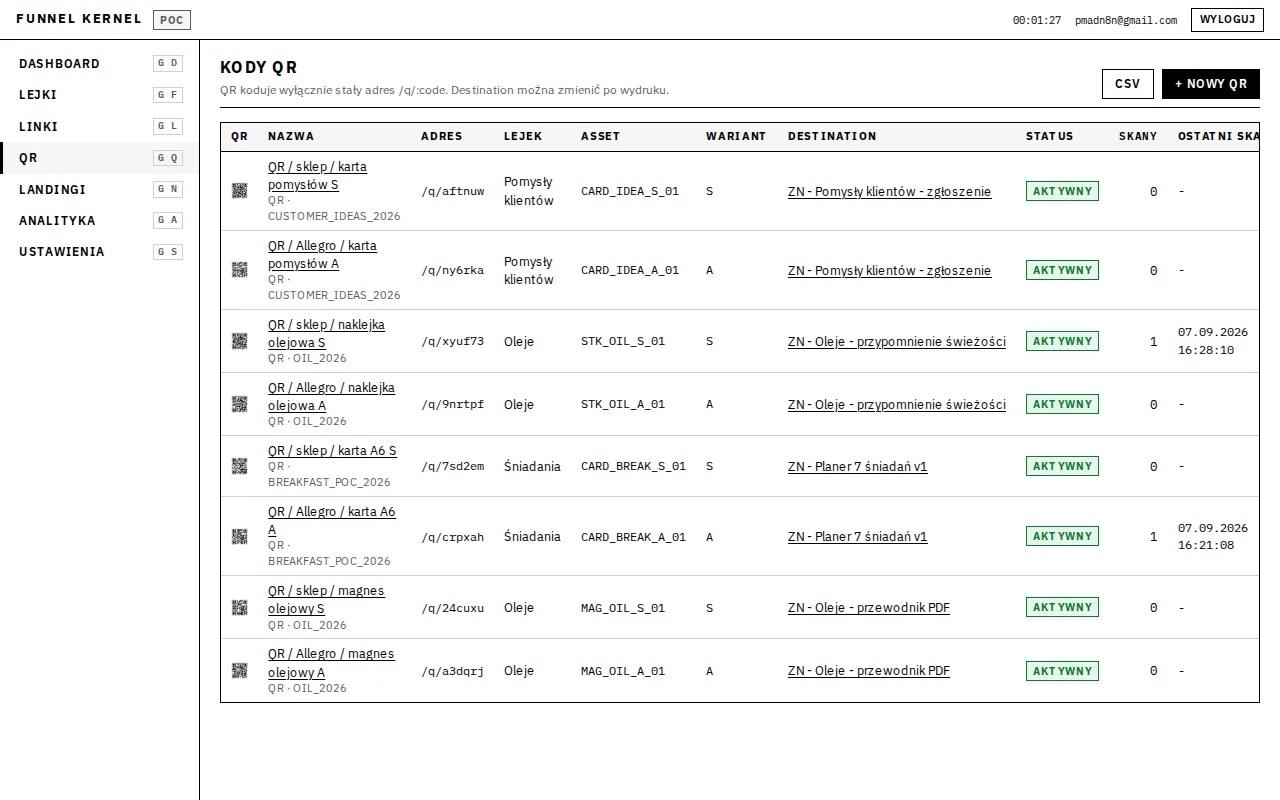Open Ustawienia in sidebar

coord(99,252)
